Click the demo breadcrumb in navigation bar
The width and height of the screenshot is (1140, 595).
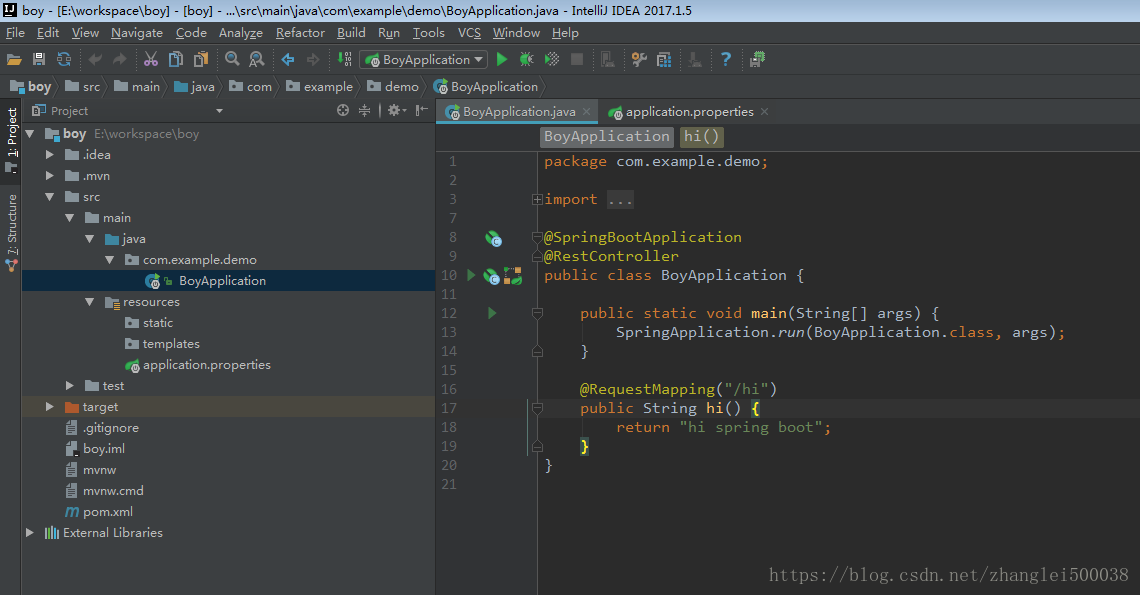click(401, 87)
